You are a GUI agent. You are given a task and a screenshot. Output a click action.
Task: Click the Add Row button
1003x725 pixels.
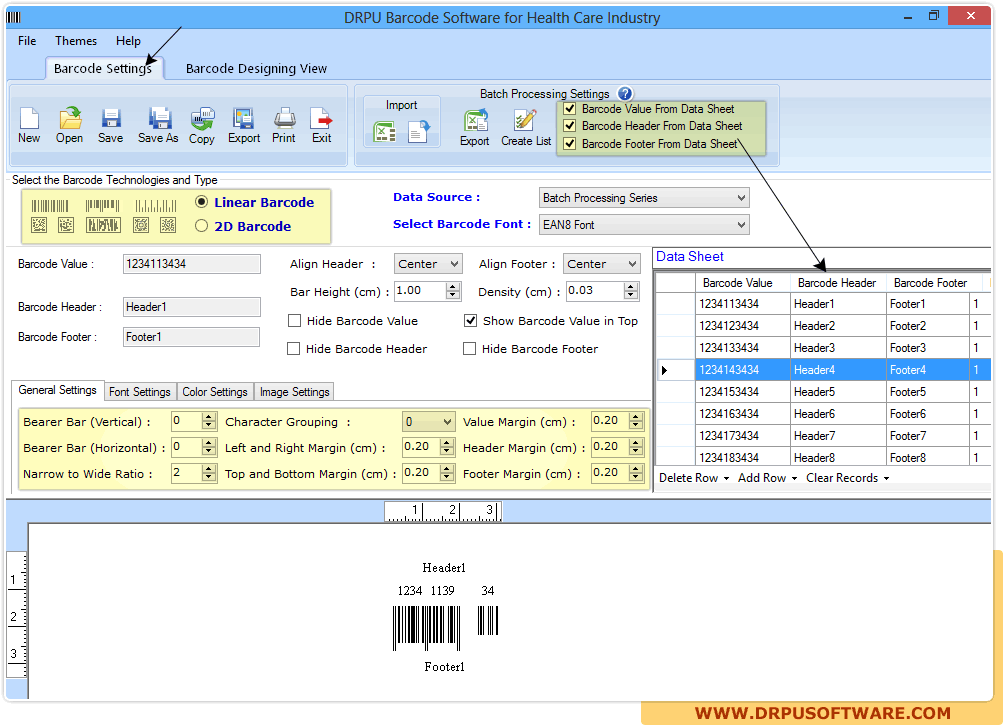click(x=767, y=478)
